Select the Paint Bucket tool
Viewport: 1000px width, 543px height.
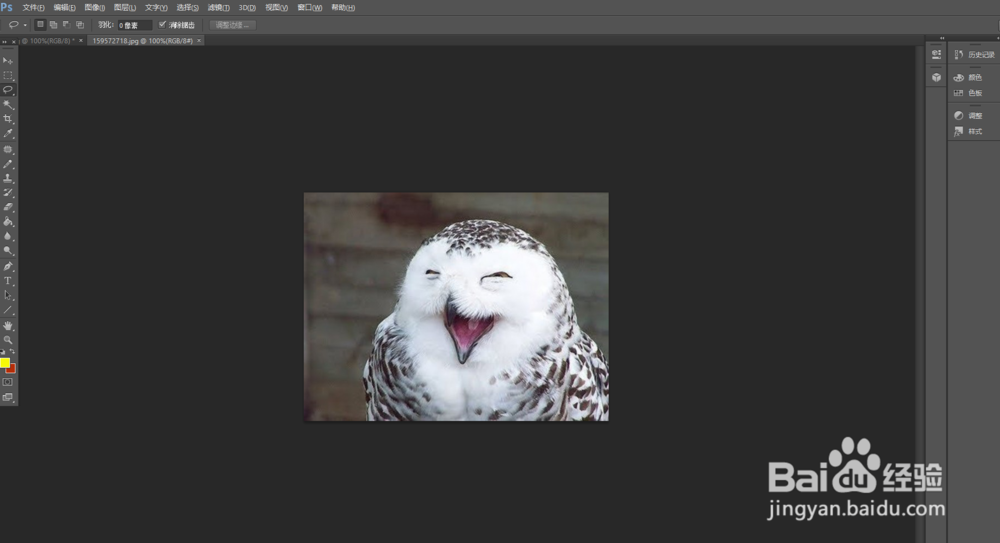click(8, 222)
